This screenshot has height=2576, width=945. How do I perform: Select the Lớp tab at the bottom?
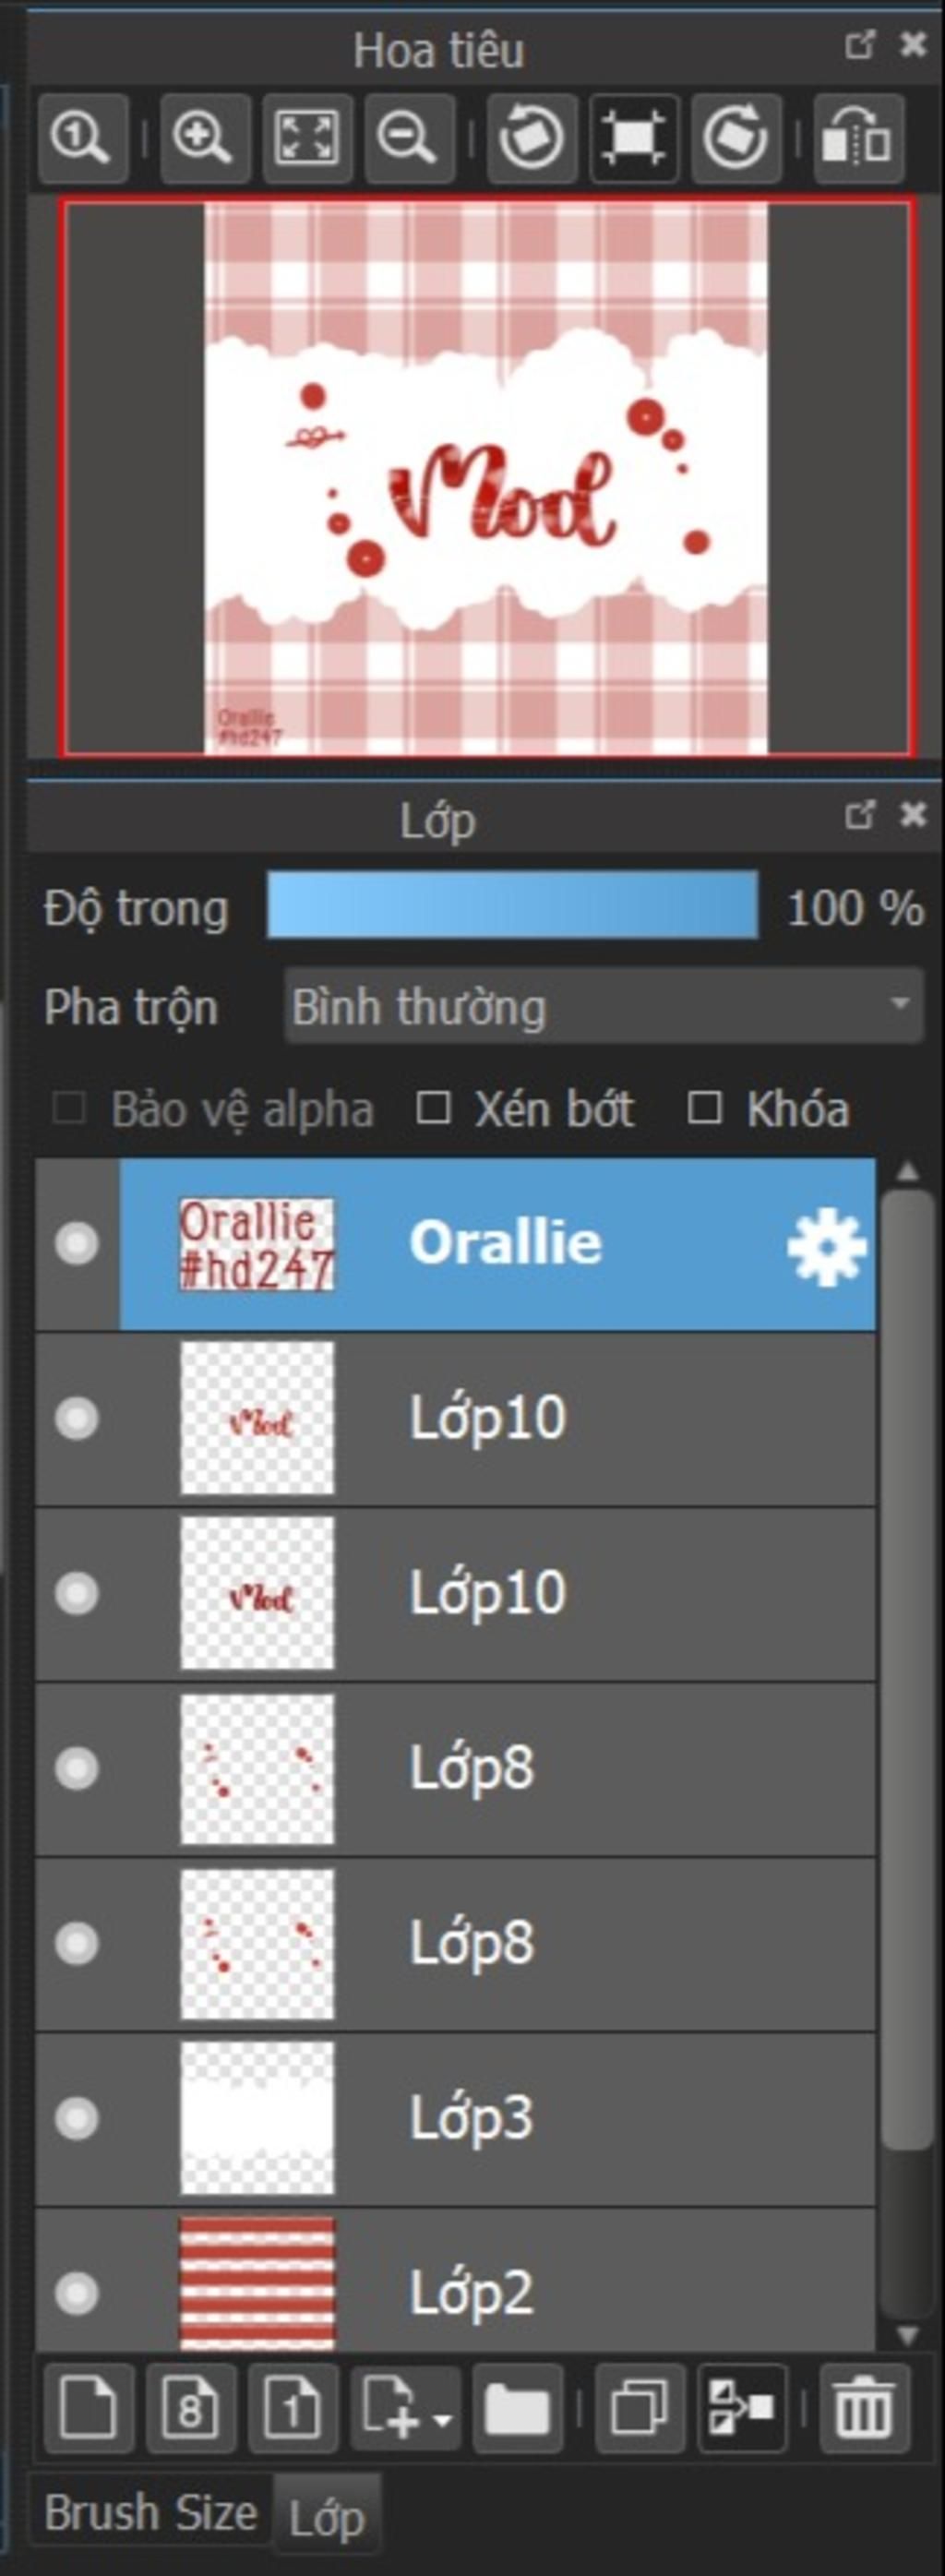click(x=326, y=2516)
